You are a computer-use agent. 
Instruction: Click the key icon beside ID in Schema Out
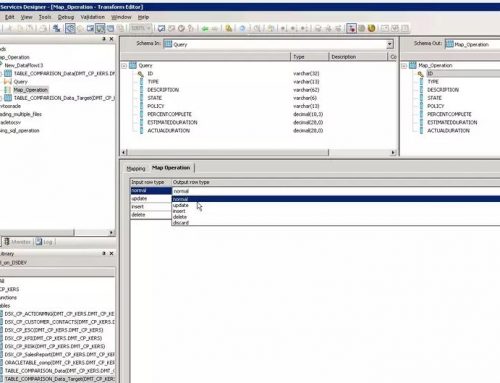(421, 74)
